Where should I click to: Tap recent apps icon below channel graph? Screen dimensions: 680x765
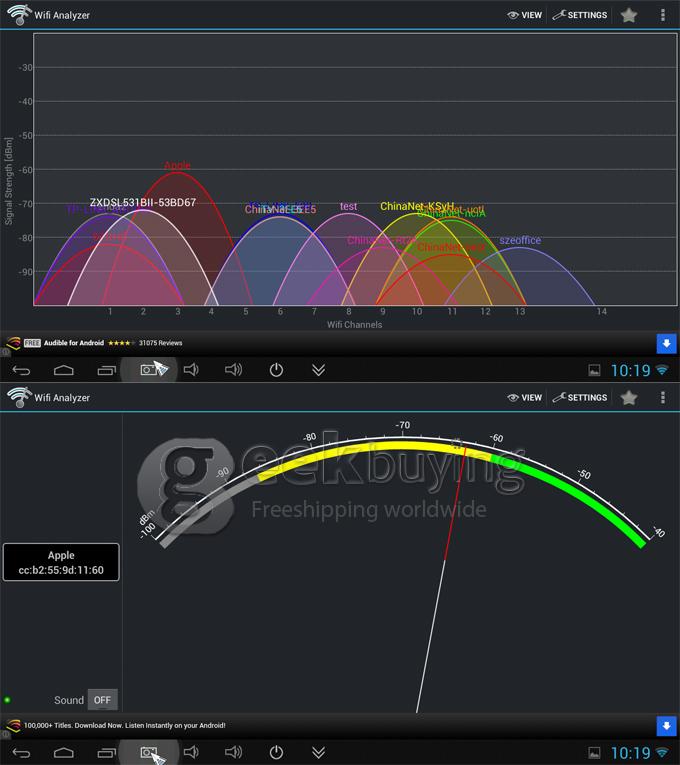point(106,370)
